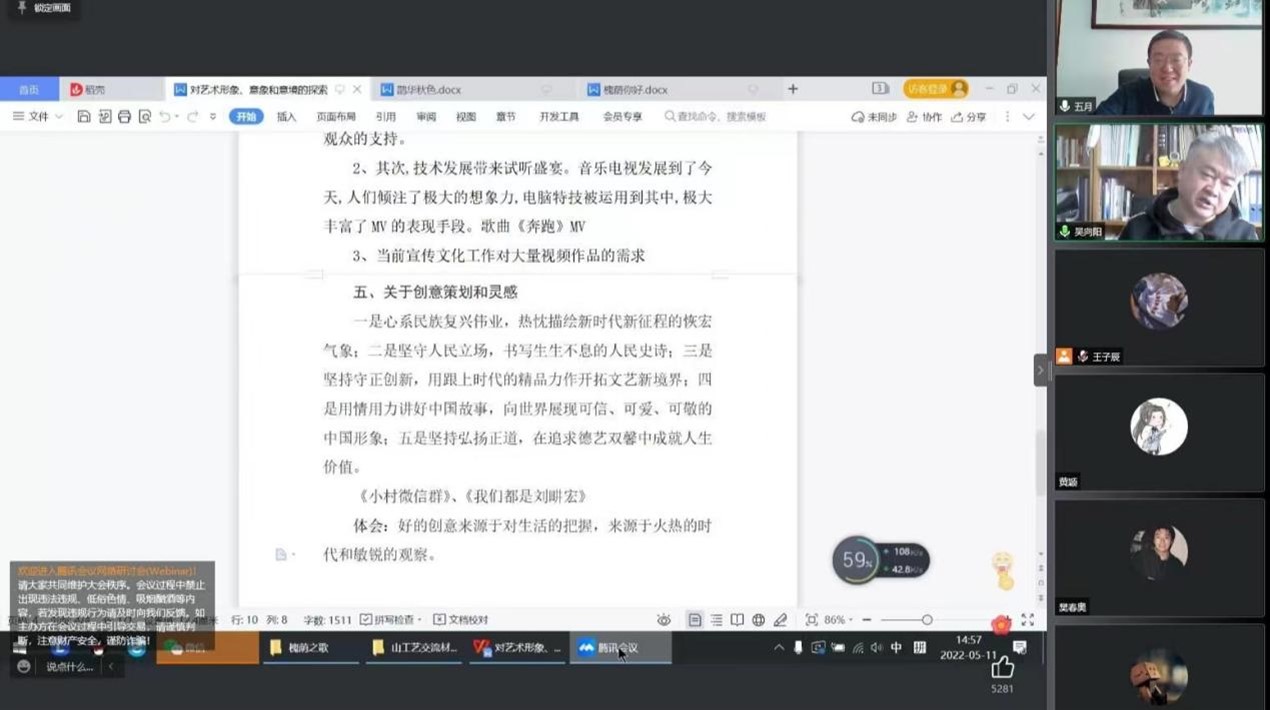Switch to outline view icon
This screenshot has height=710, width=1270.
[x=716, y=620]
